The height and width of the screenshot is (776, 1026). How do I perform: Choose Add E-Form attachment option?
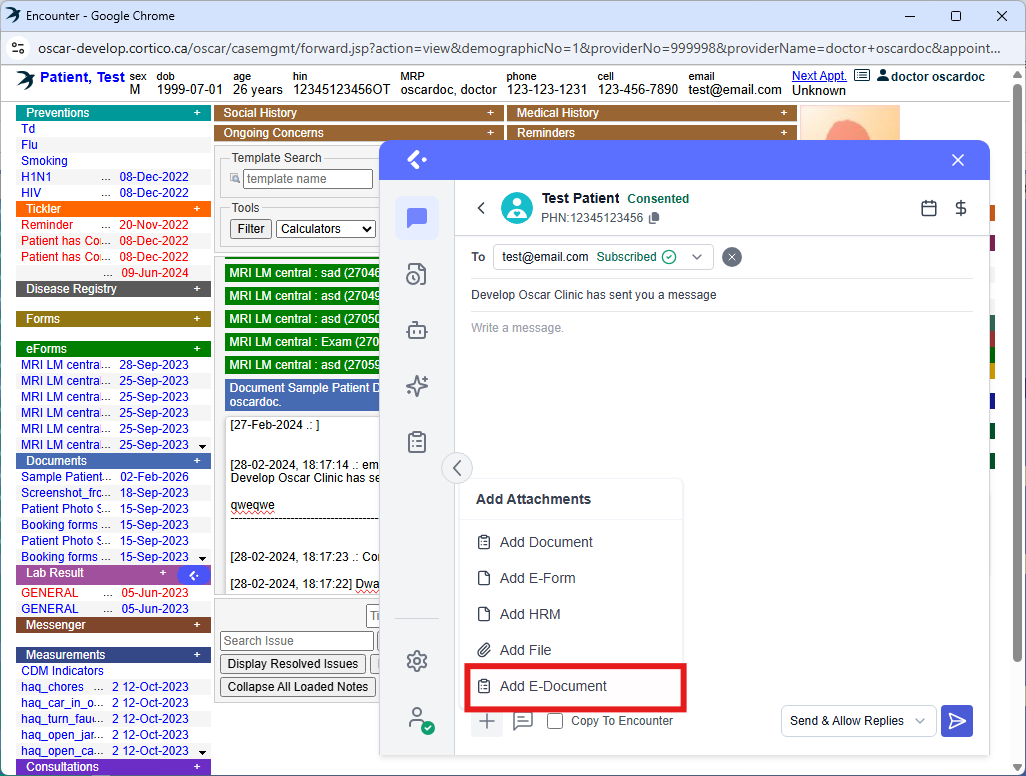point(537,578)
